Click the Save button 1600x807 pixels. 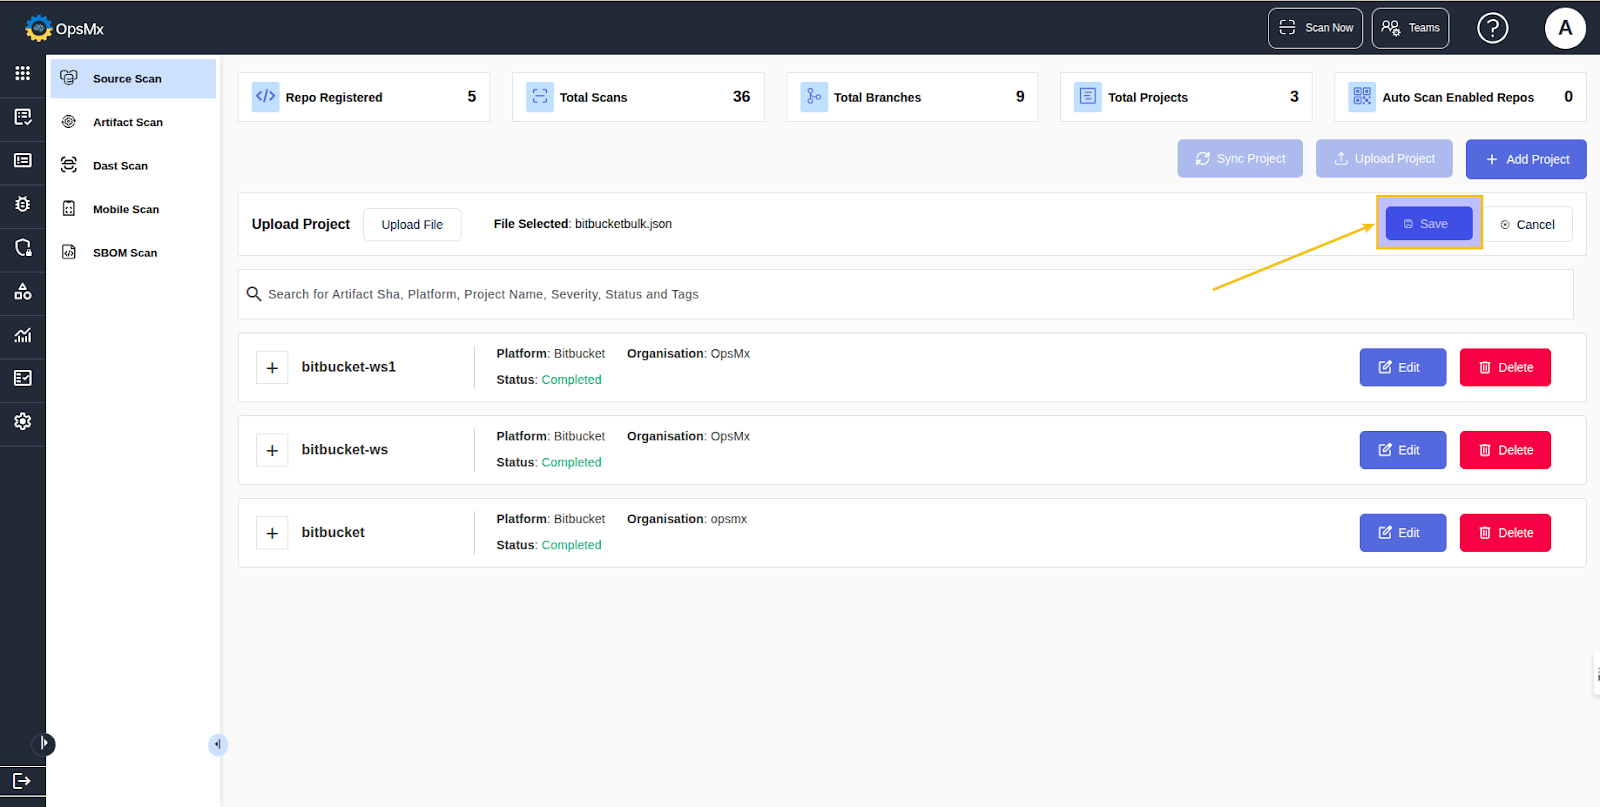click(1428, 224)
